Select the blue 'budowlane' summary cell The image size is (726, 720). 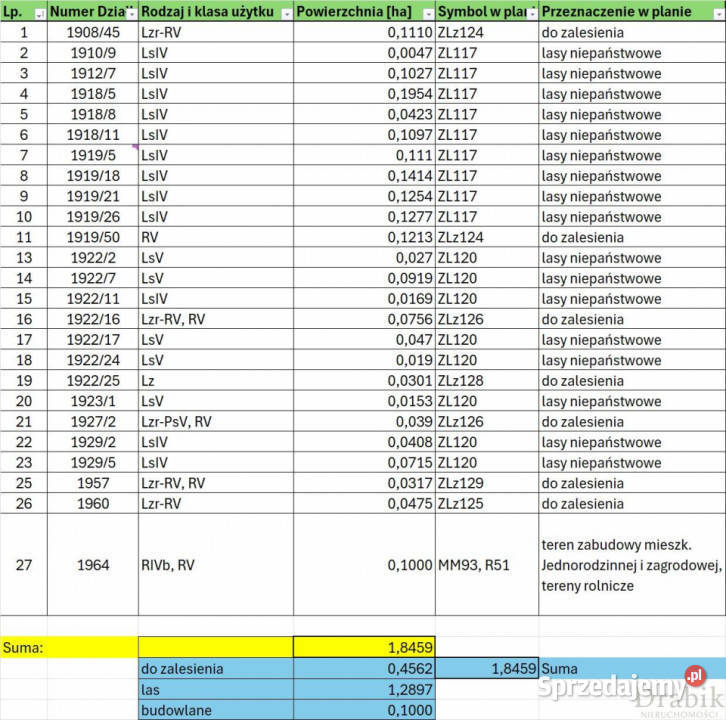(x=215, y=710)
